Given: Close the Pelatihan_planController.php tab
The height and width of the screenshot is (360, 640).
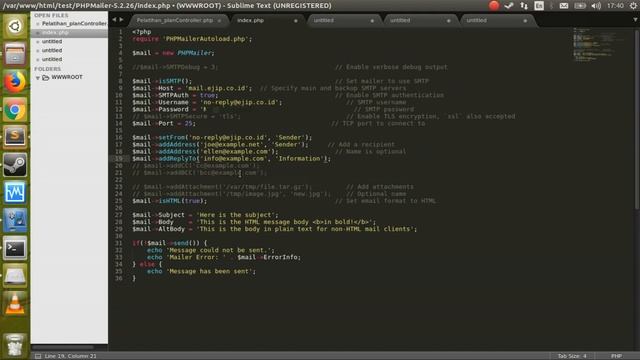Looking at the screenshot, I should [x=219, y=20].
